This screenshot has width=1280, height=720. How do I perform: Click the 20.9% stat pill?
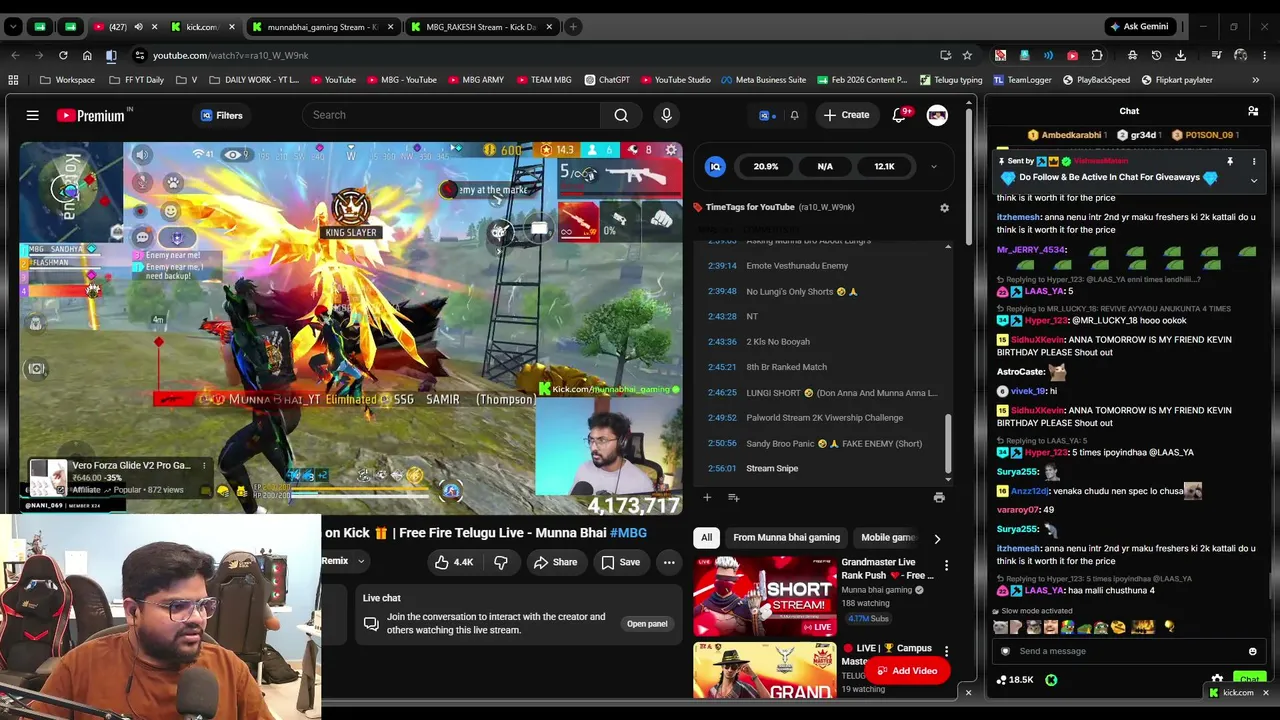766,167
